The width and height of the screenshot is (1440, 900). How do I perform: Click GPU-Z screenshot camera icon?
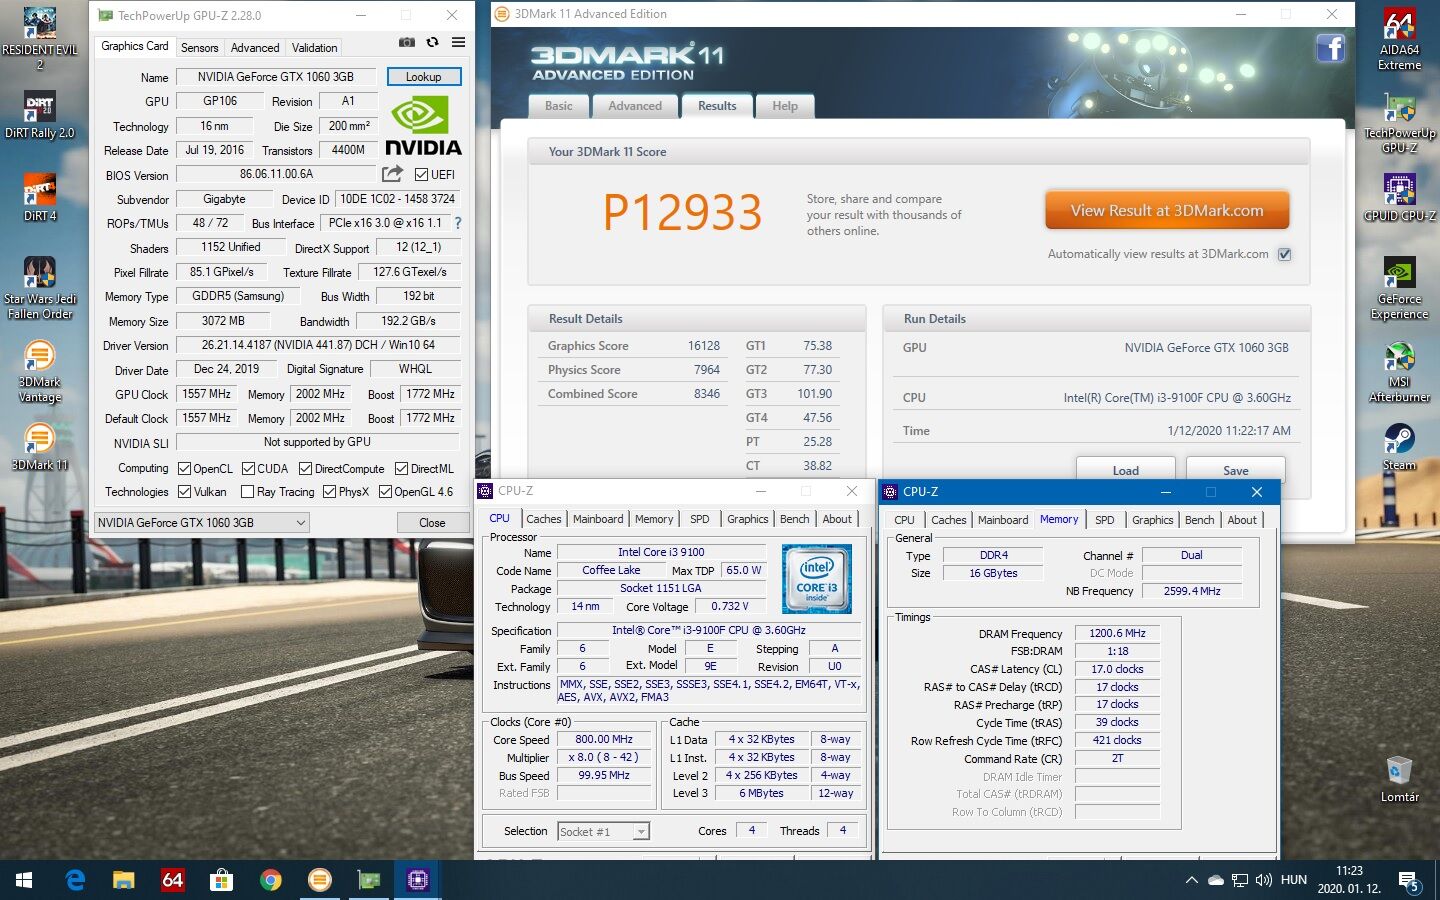407,42
